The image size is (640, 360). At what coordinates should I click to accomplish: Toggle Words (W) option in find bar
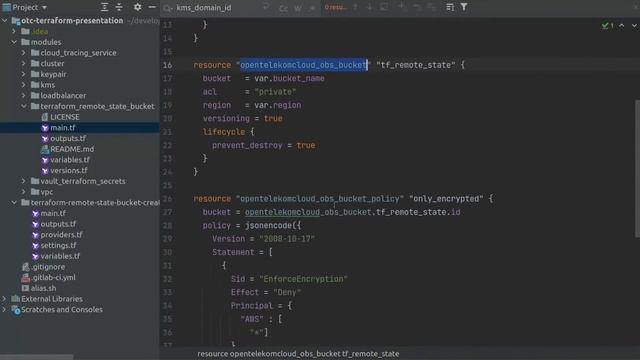[x=298, y=8]
